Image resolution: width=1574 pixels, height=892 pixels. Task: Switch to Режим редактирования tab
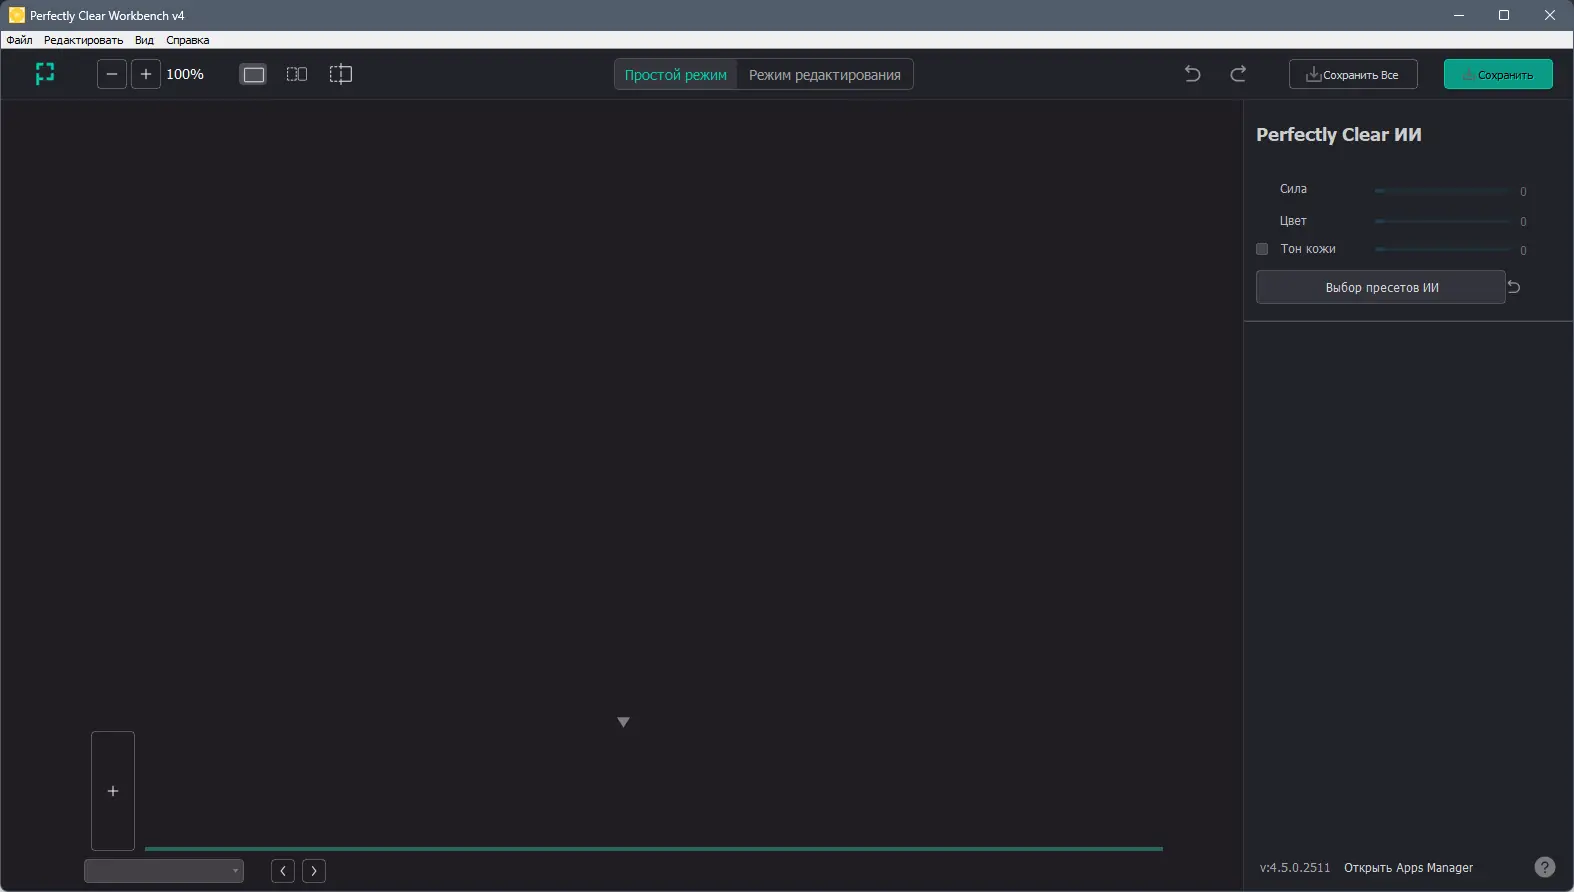(x=825, y=75)
